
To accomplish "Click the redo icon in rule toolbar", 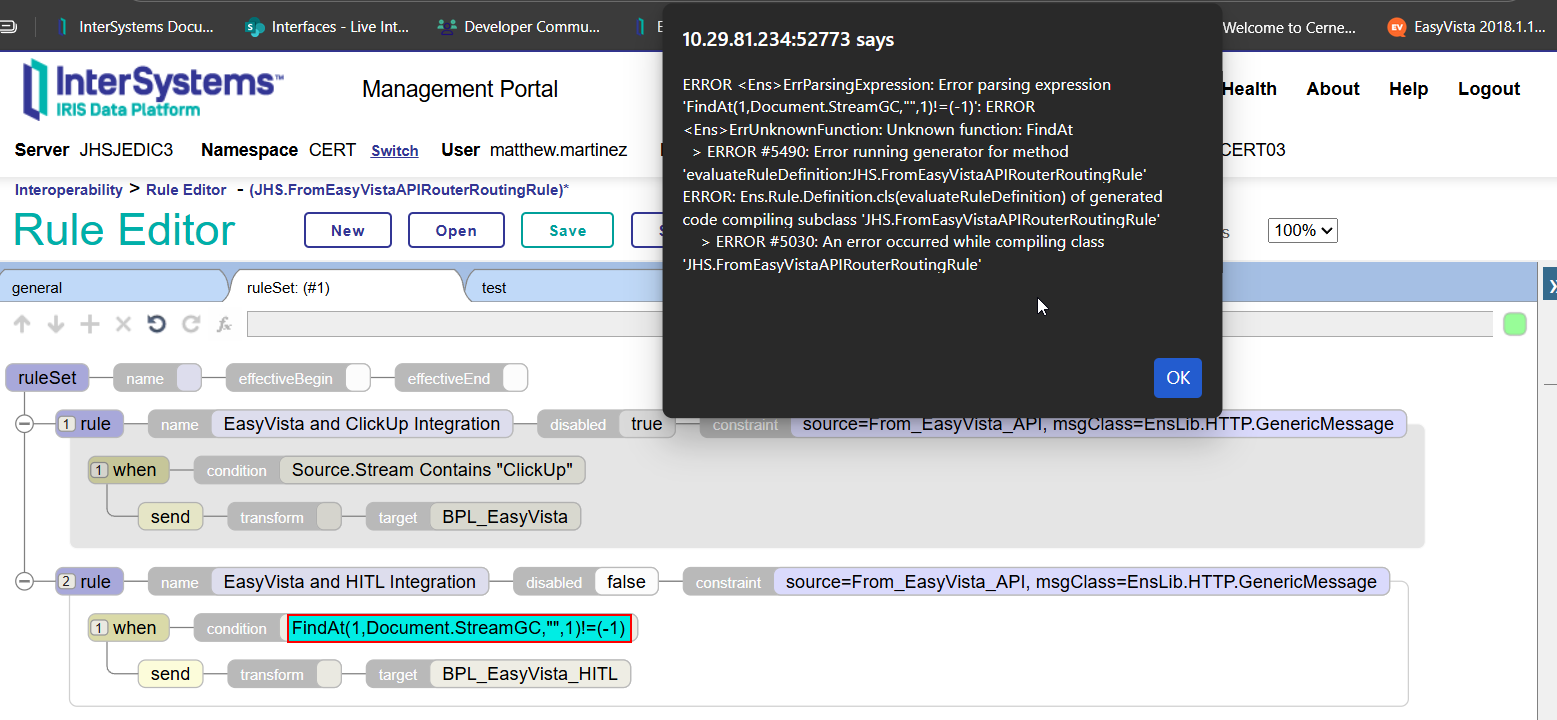I will [x=191, y=324].
